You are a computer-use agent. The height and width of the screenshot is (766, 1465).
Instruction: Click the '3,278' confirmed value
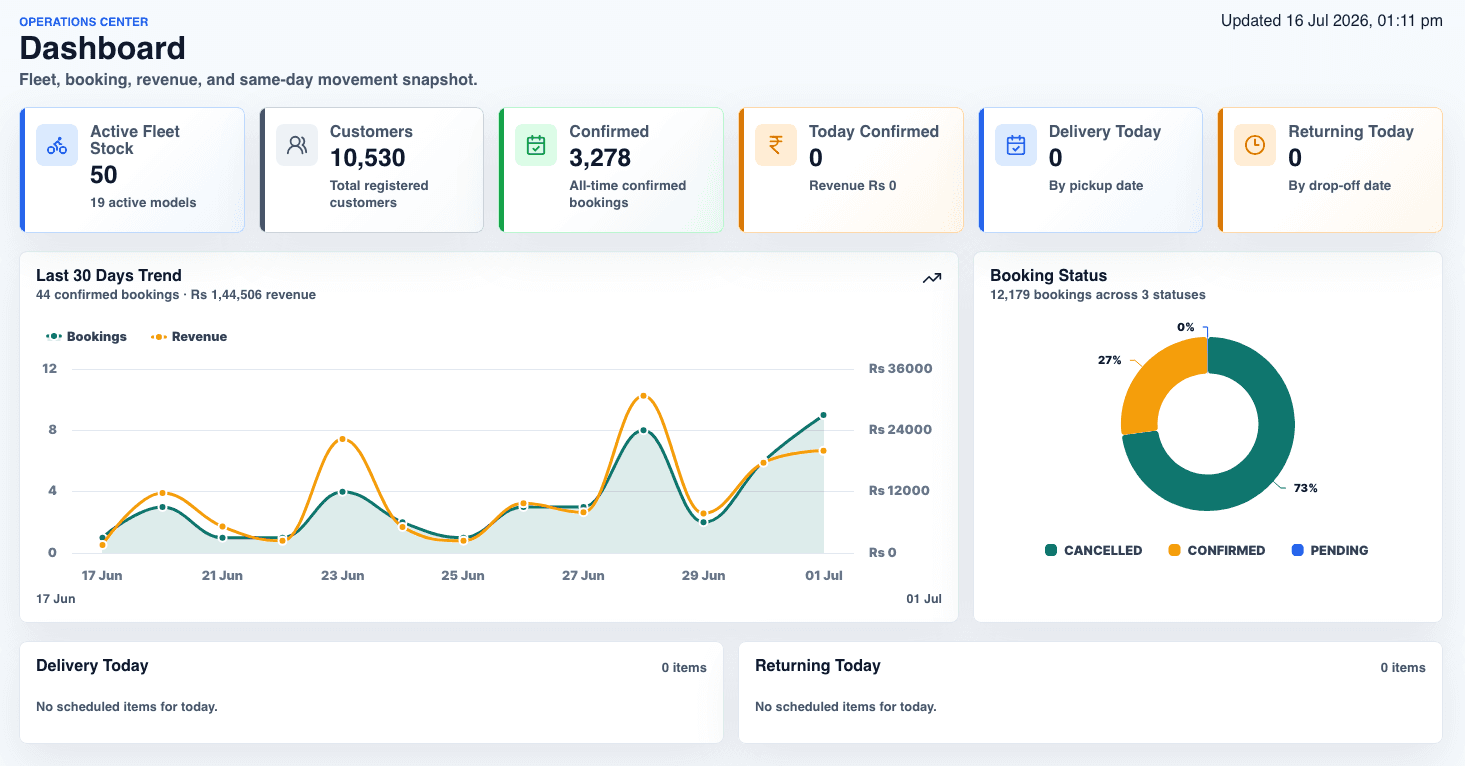600,158
